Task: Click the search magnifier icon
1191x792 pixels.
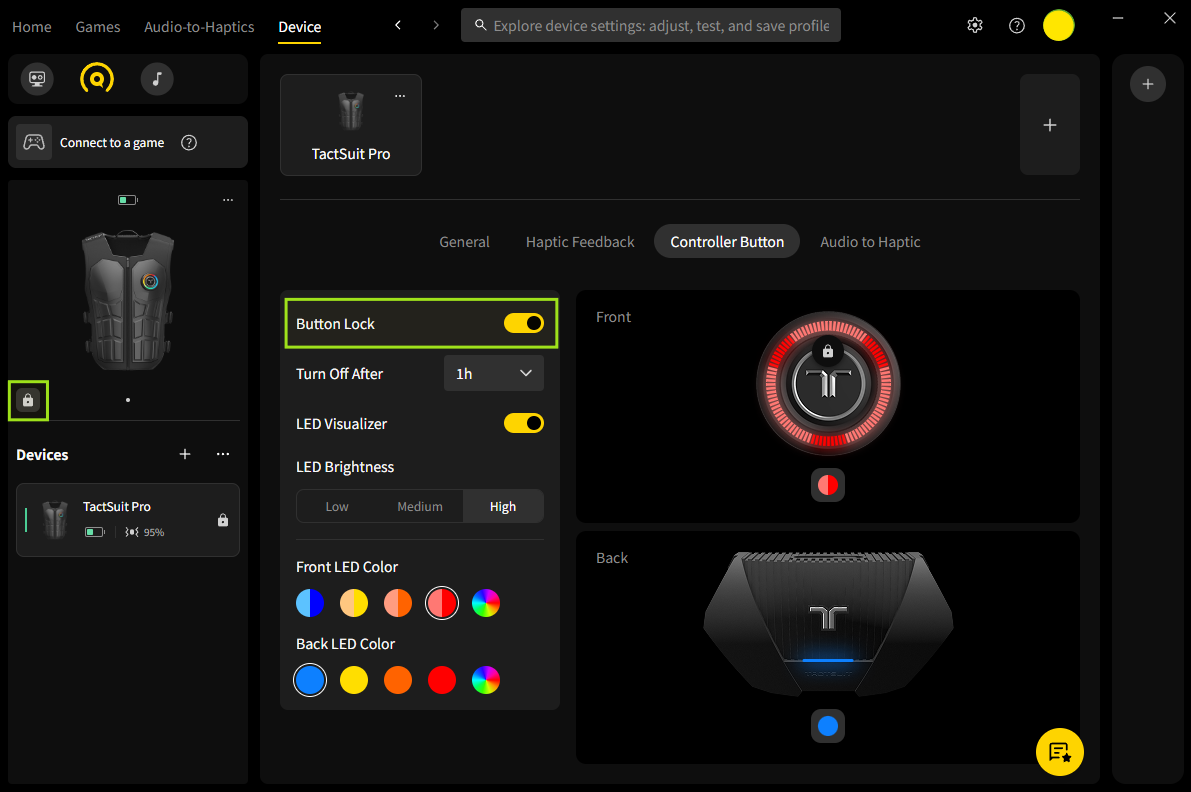Action: pyautogui.click(x=481, y=25)
